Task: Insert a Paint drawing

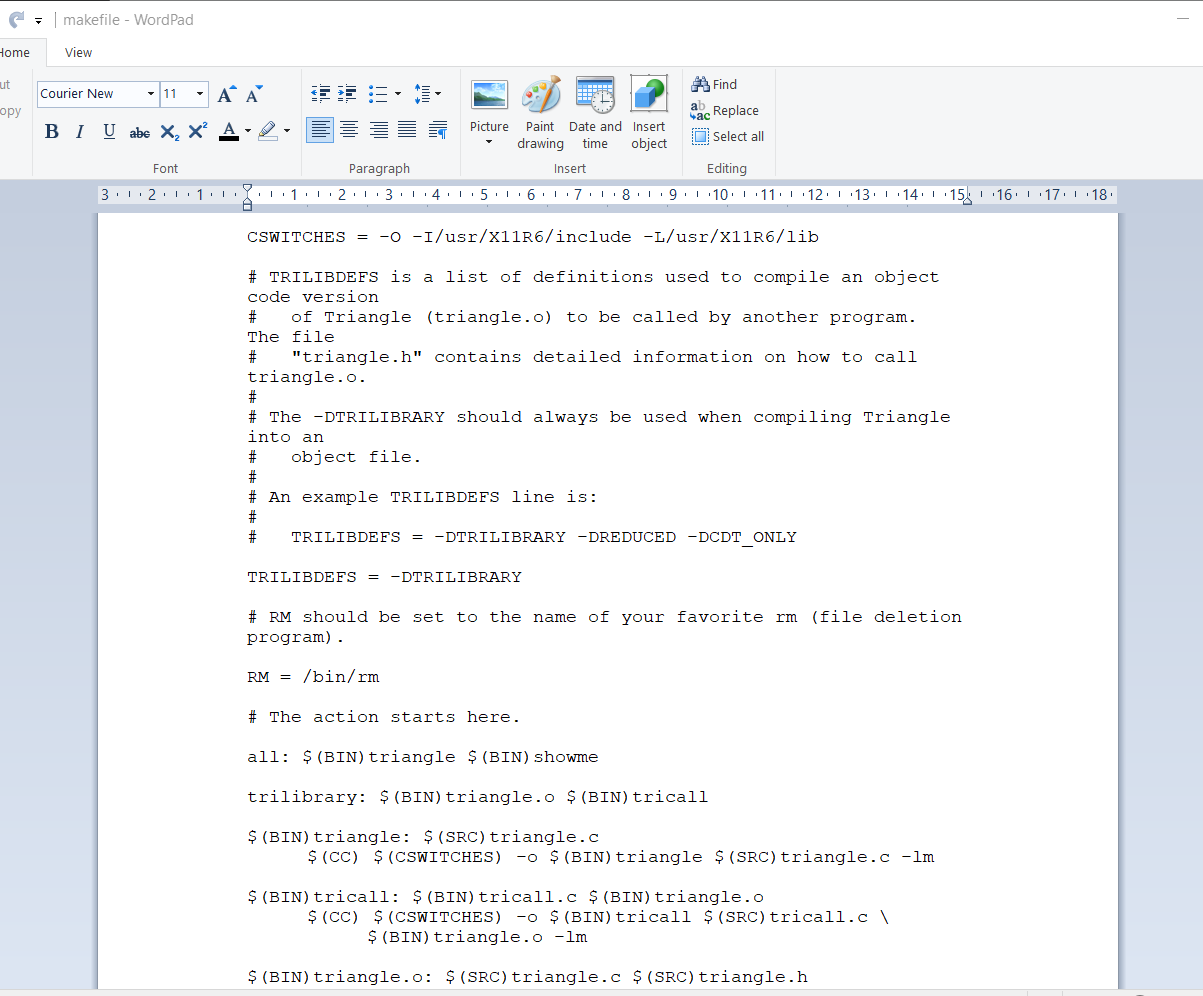Action: (540, 112)
